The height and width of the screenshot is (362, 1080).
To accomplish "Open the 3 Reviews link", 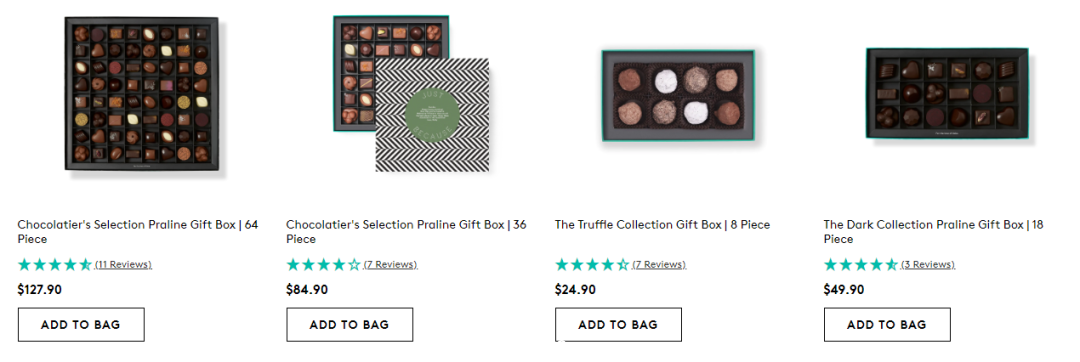I will click(x=928, y=265).
